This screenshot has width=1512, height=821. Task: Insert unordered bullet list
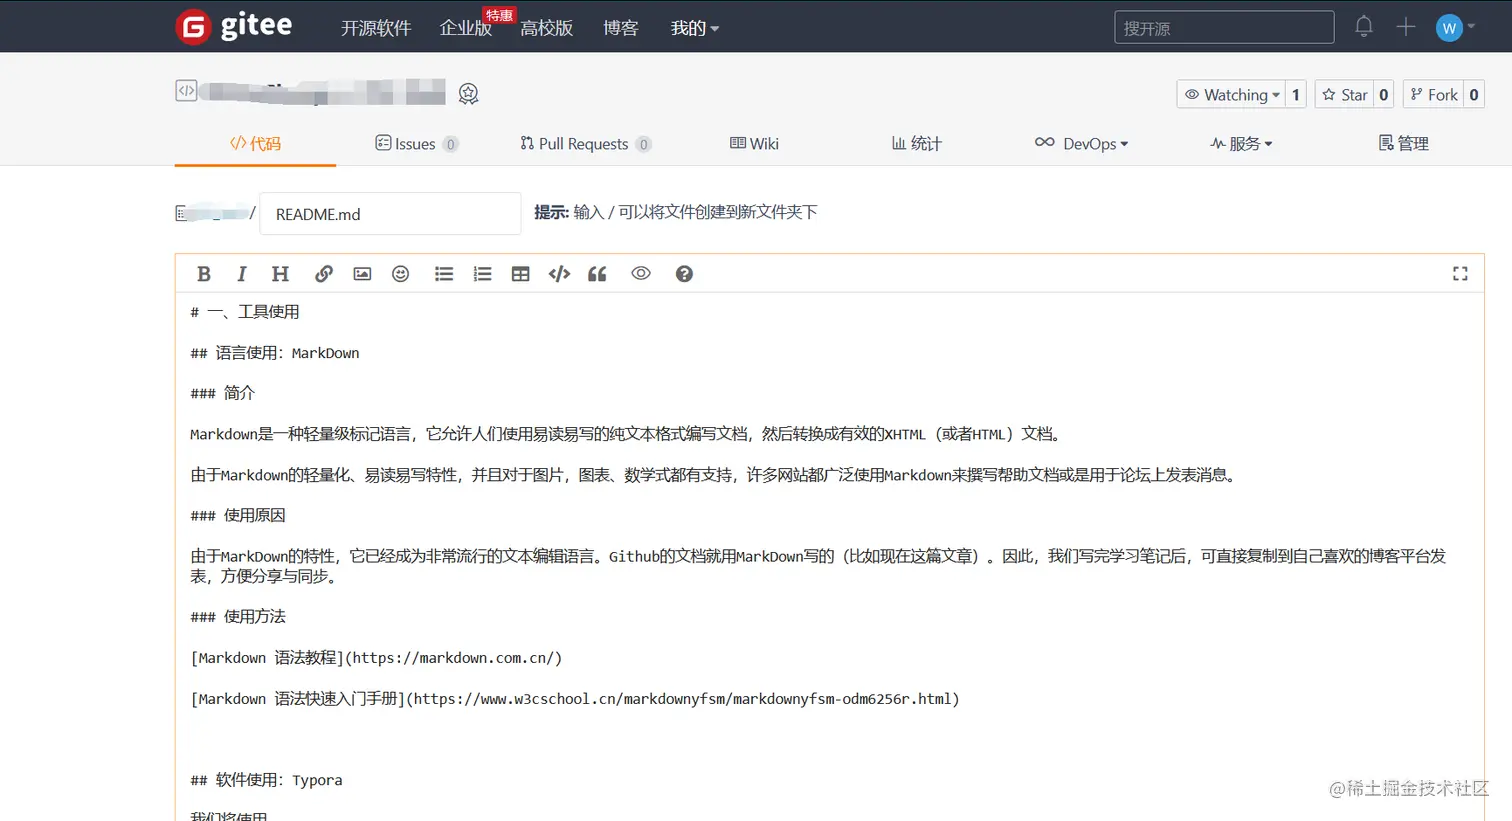[444, 274]
